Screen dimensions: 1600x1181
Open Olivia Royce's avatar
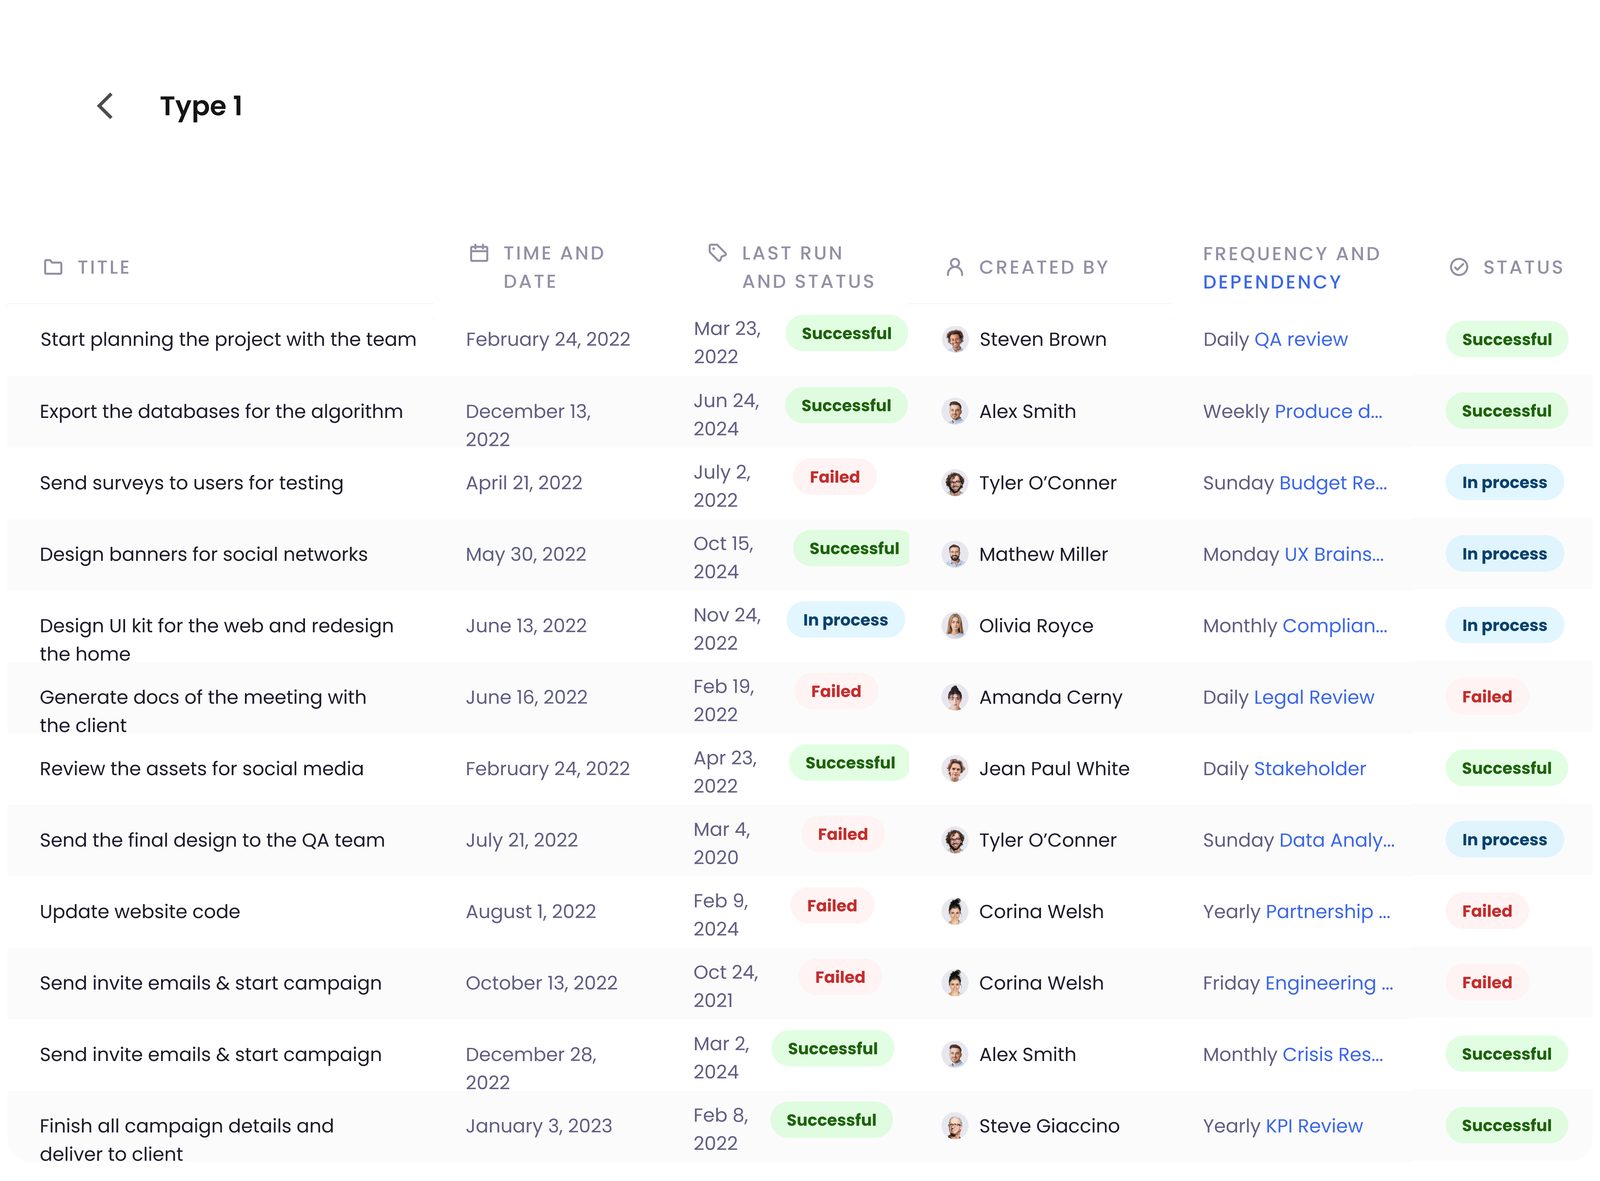(955, 626)
